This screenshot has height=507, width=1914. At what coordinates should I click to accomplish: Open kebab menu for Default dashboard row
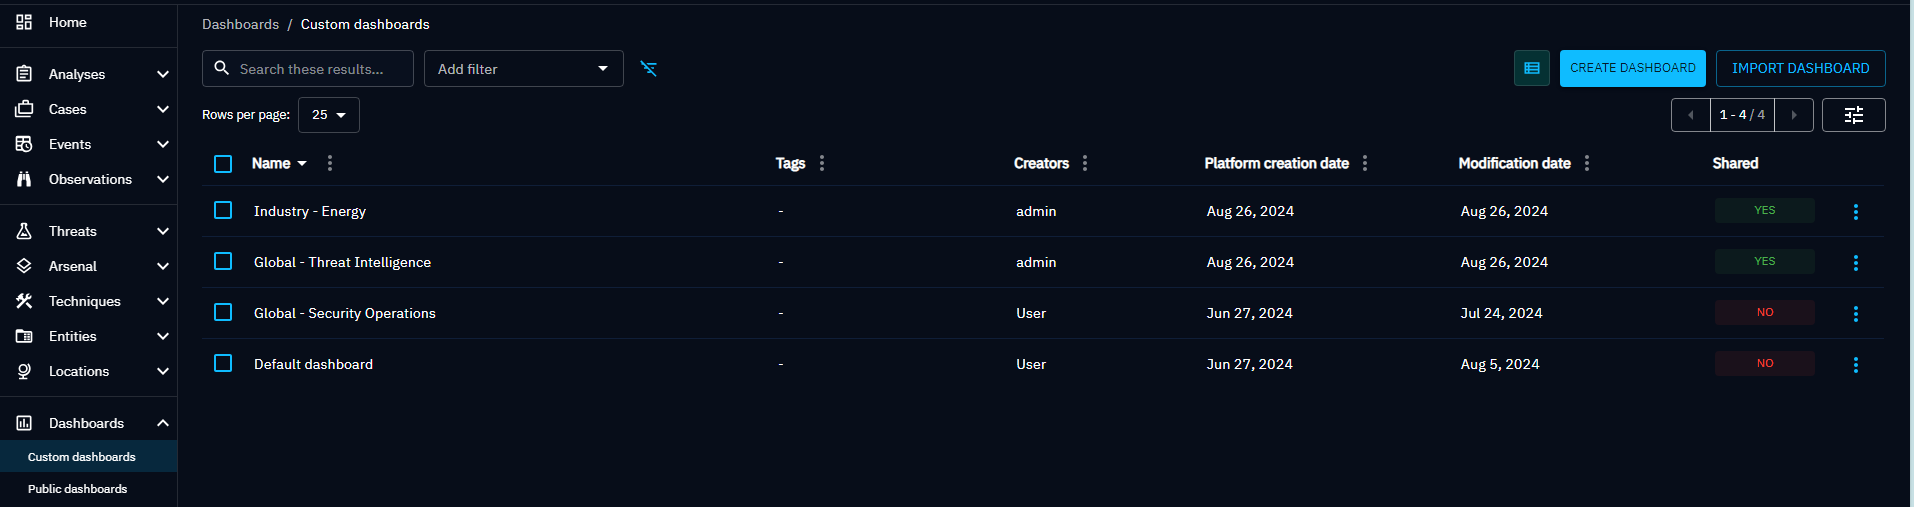(x=1855, y=365)
